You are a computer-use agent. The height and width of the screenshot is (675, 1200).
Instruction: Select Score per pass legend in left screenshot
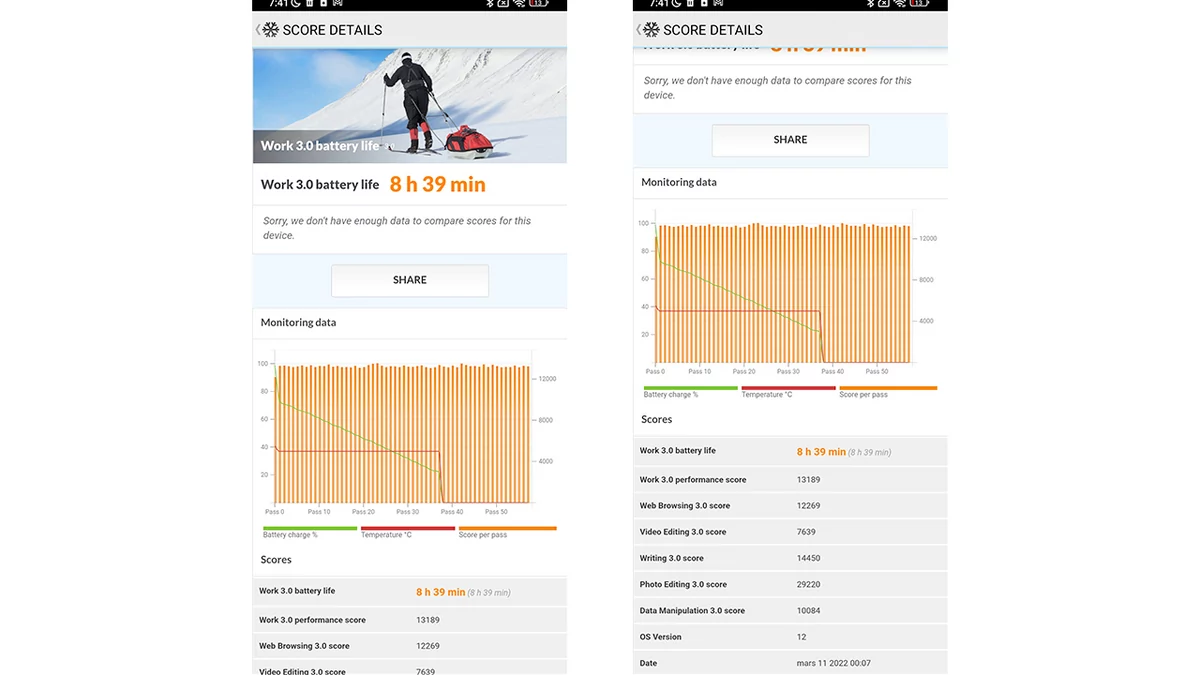(x=507, y=532)
